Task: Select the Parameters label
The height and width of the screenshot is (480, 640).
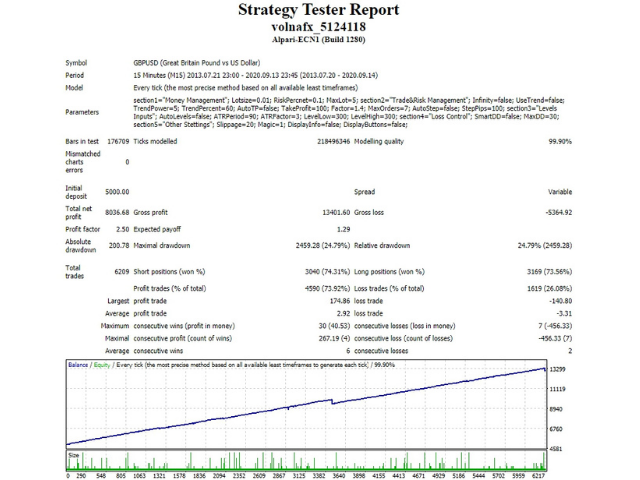Action: [x=82, y=112]
